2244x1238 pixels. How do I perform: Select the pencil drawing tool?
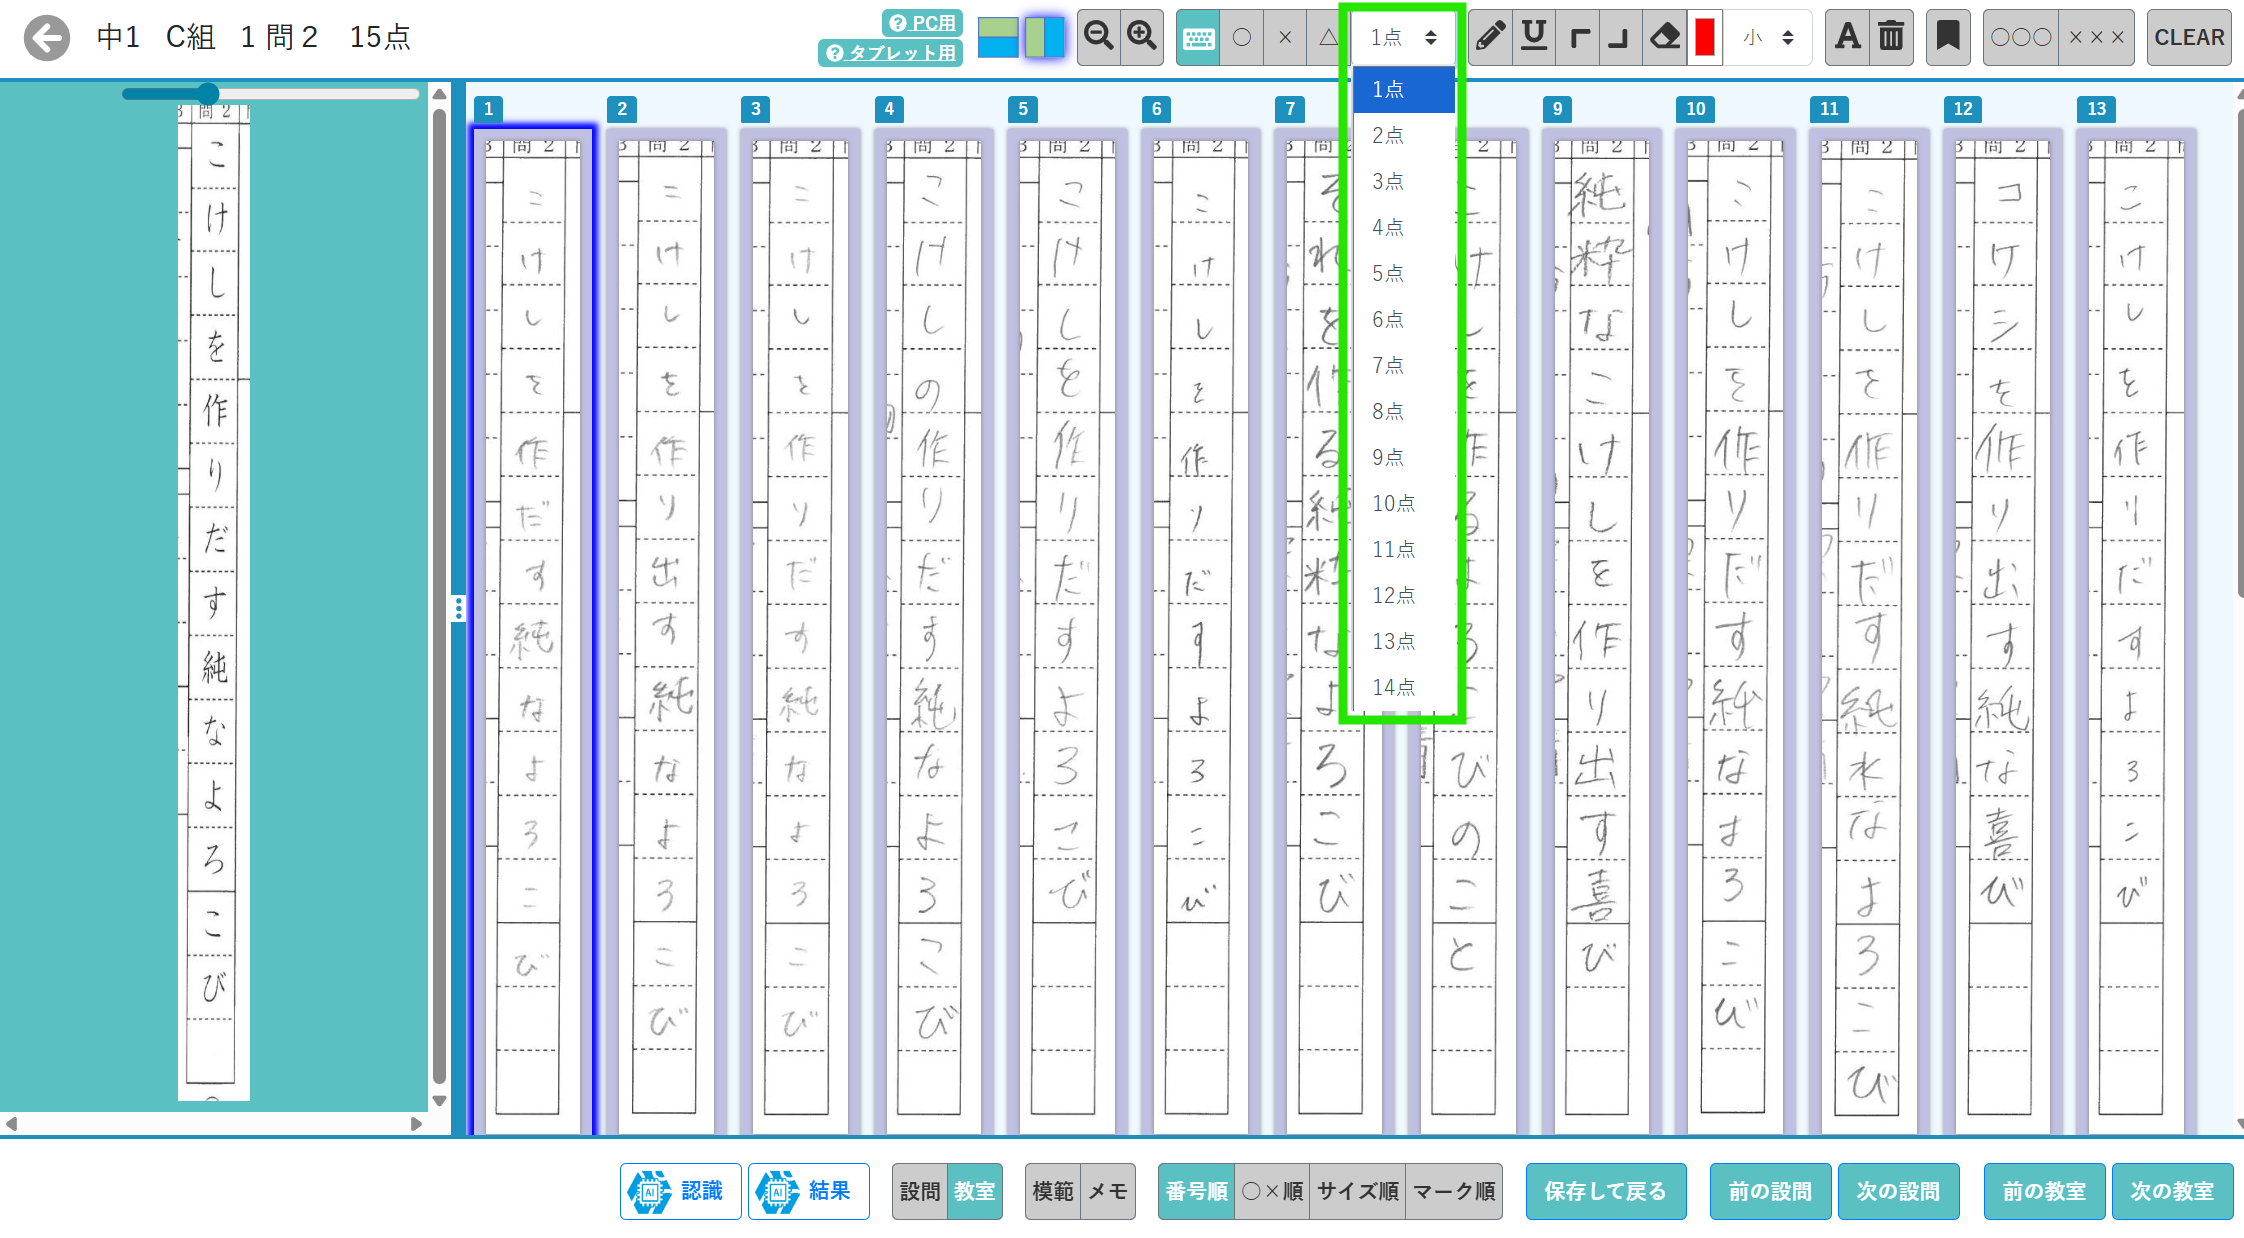coord(1490,38)
